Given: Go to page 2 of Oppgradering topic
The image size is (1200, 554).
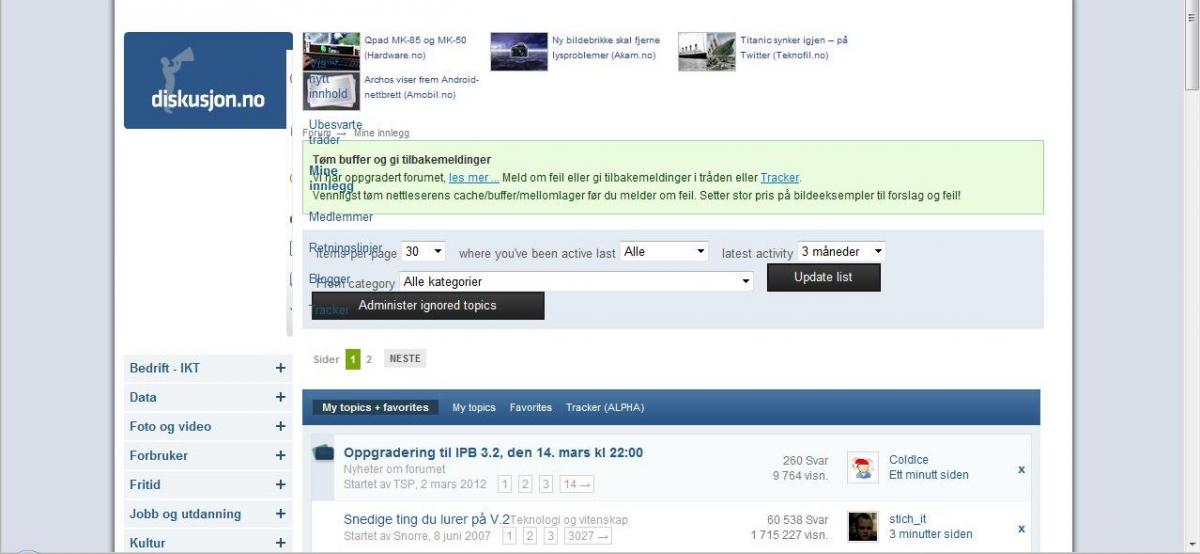Looking at the screenshot, I should 525,484.
